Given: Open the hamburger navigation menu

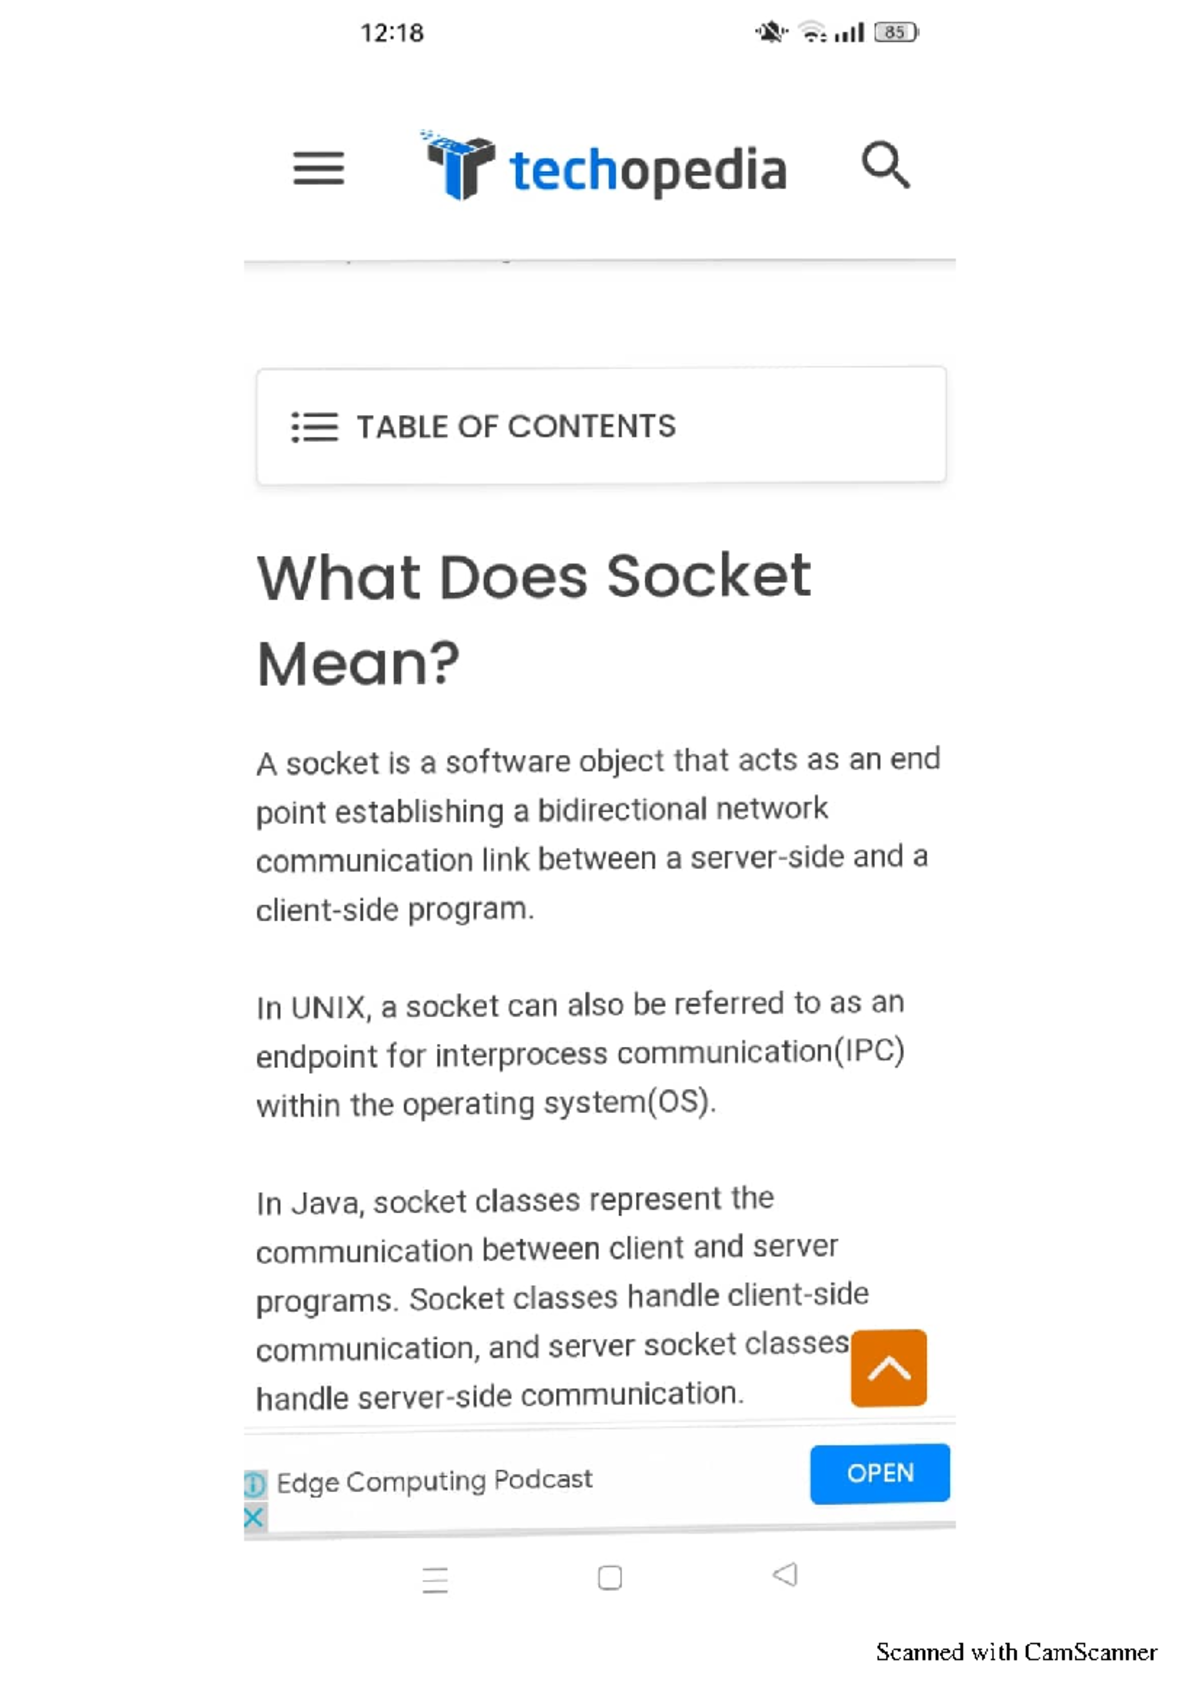Looking at the screenshot, I should pos(318,168).
